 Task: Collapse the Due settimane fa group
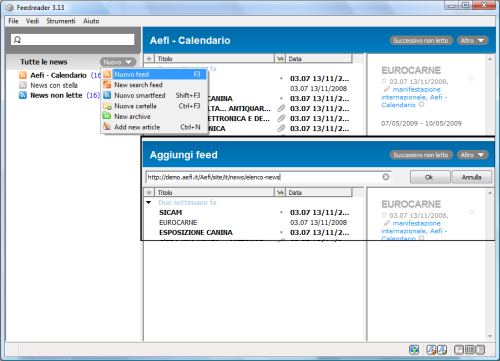point(149,202)
